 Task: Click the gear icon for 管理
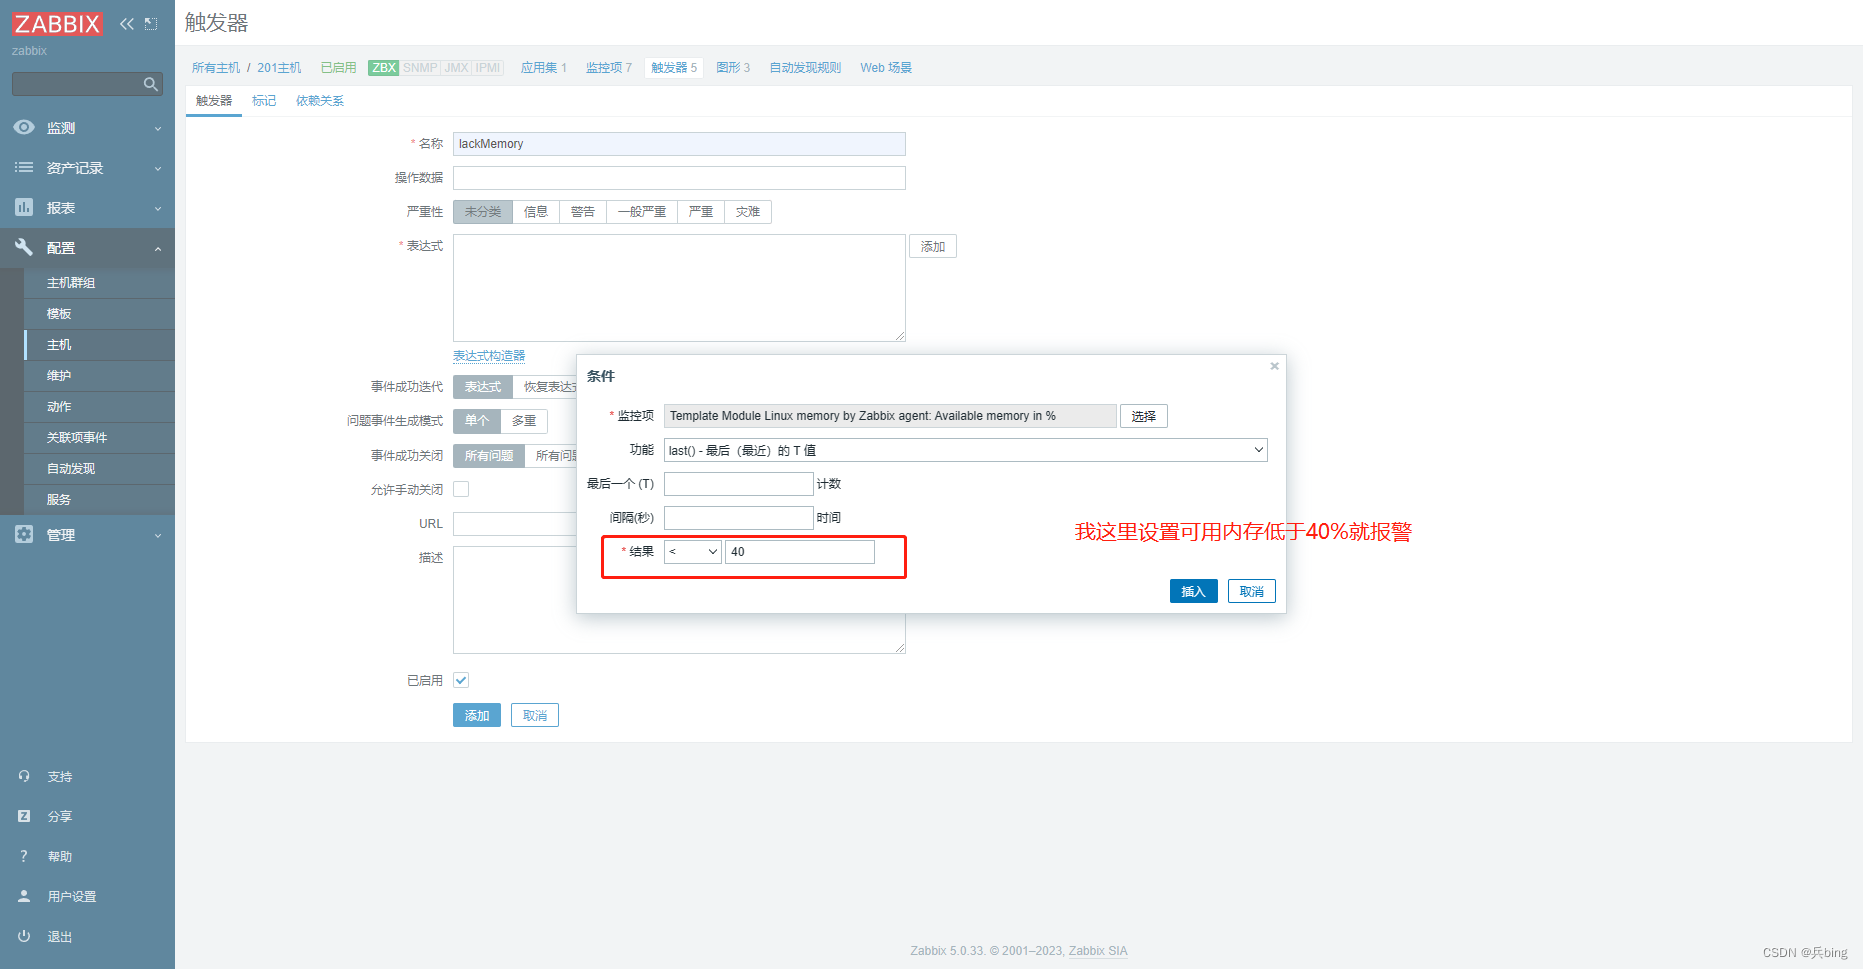point(24,534)
